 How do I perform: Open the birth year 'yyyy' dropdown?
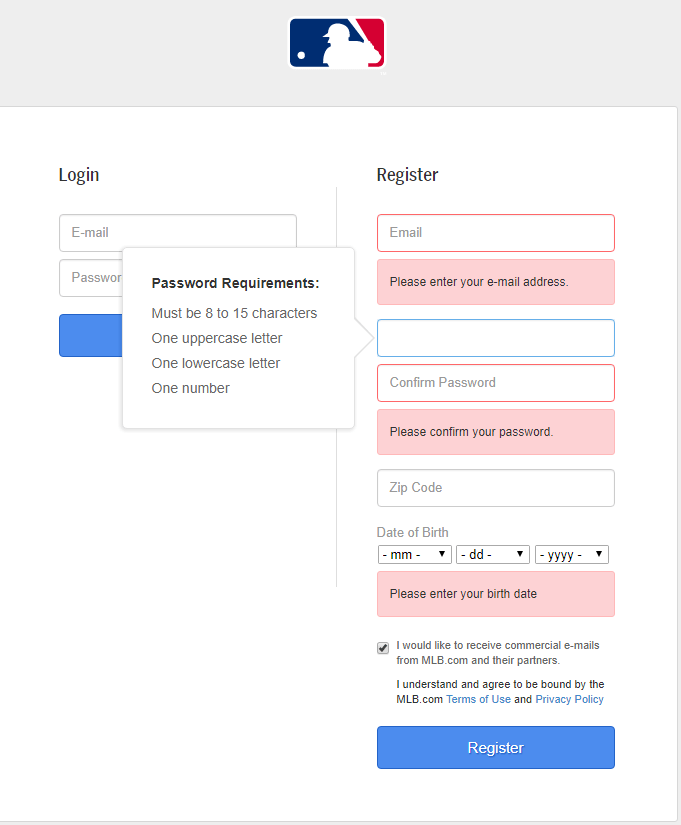571,554
